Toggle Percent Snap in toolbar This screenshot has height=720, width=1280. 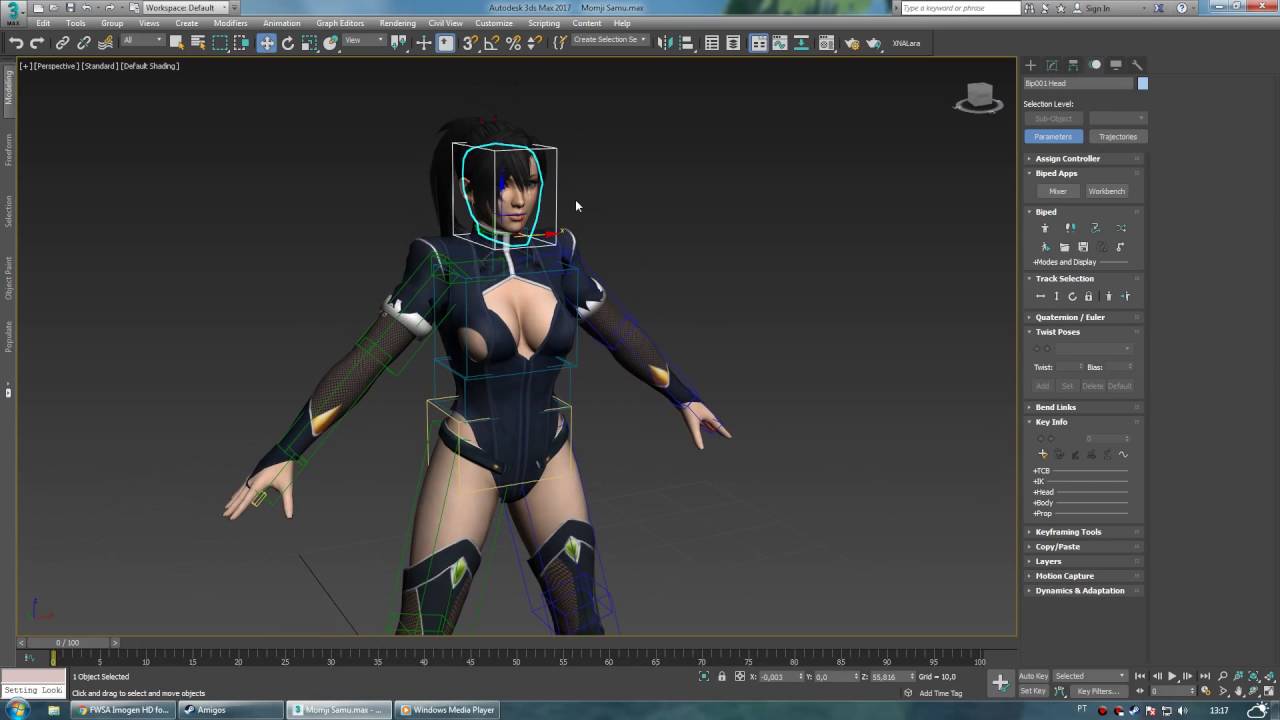[513, 43]
